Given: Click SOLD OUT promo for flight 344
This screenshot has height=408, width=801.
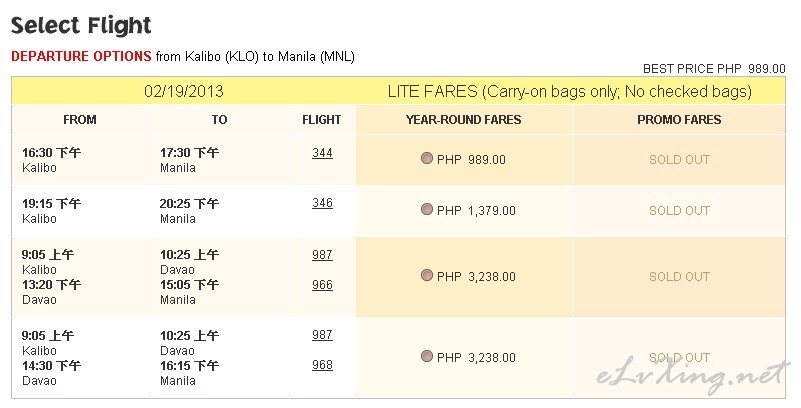Looking at the screenshot, I should point(679,159).
